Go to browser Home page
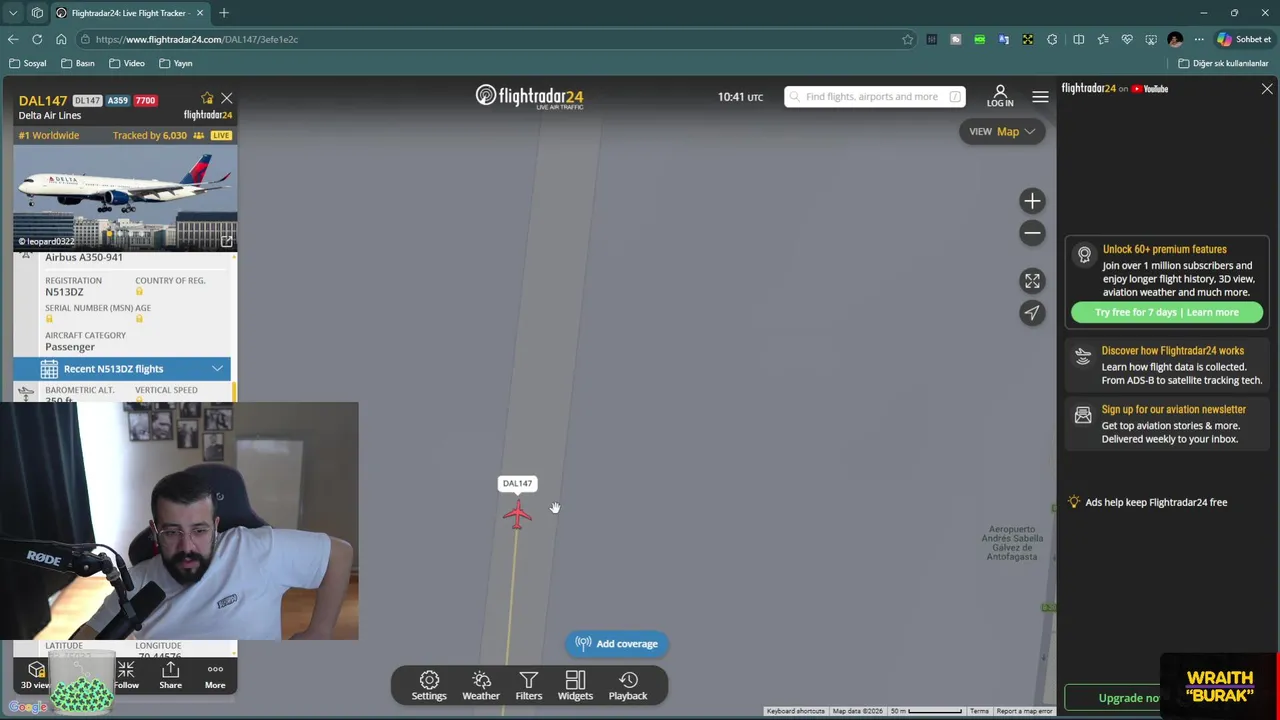Image resolution: width=1280 pixels, height=720 pixels. coord(61,39)
